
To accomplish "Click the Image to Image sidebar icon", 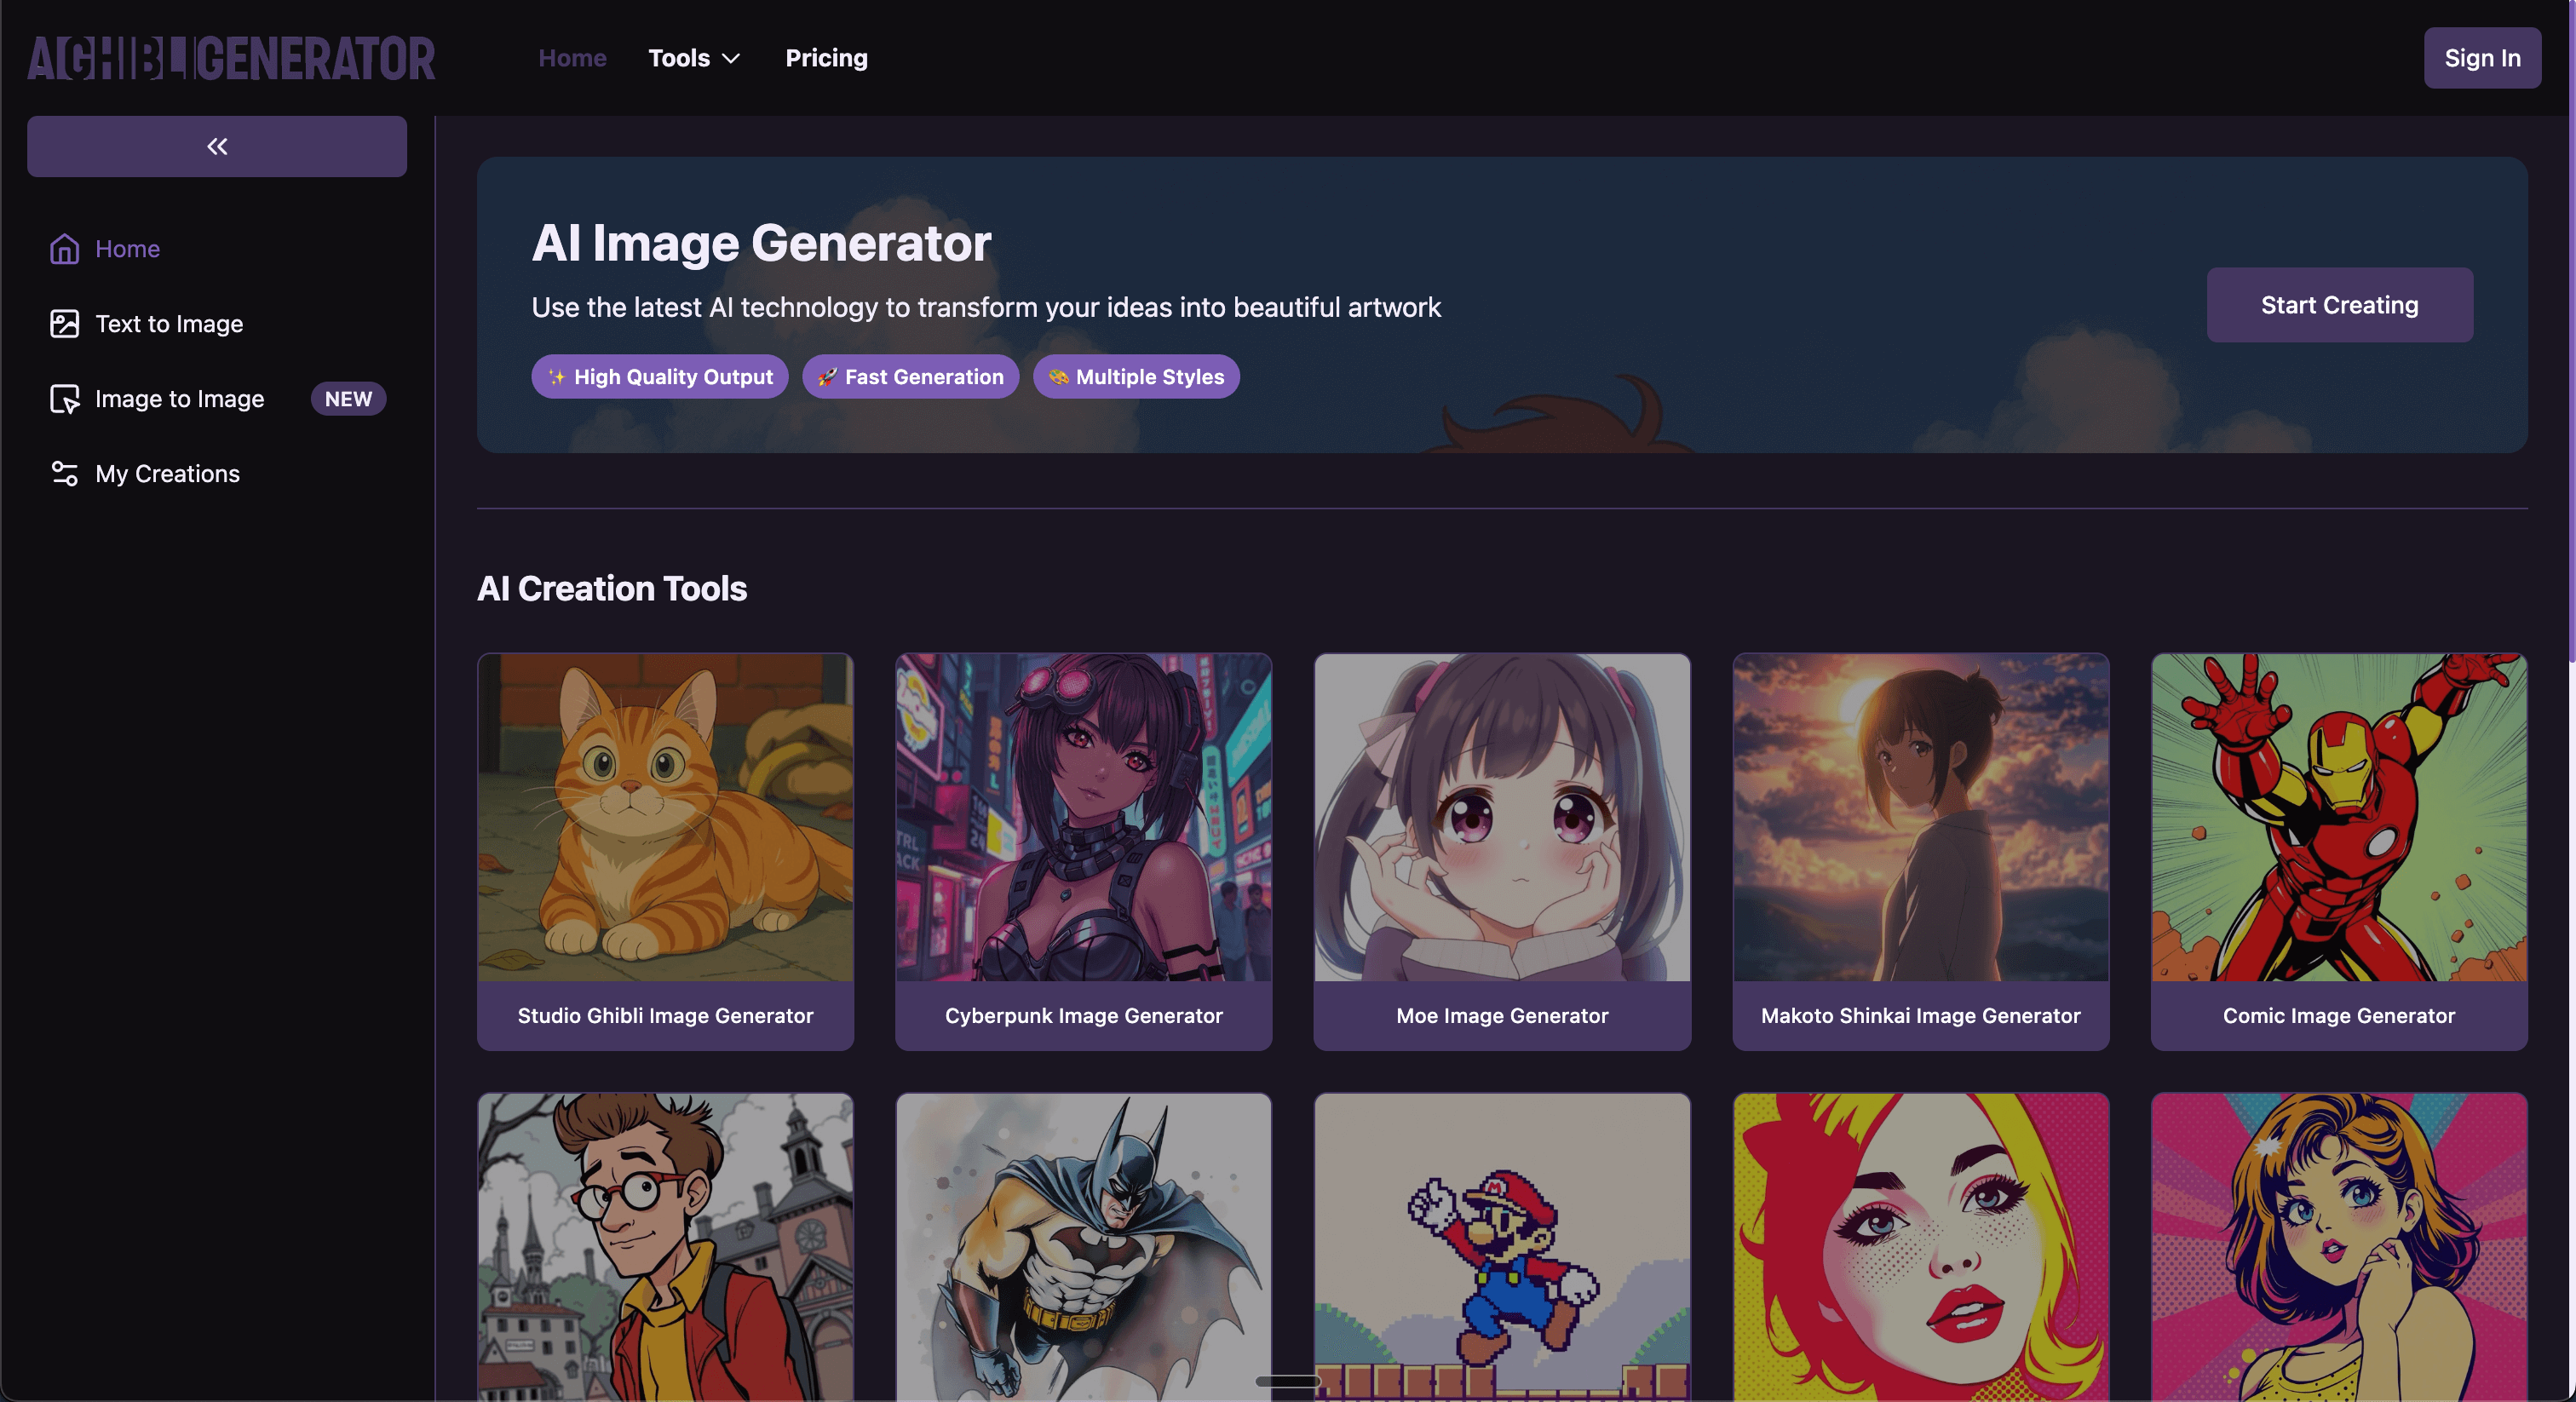I will tap(64, 399).
